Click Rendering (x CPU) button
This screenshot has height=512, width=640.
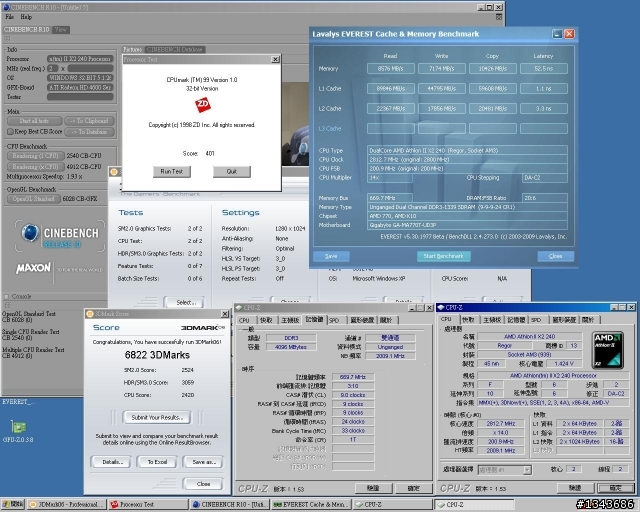tap(36, 167)
